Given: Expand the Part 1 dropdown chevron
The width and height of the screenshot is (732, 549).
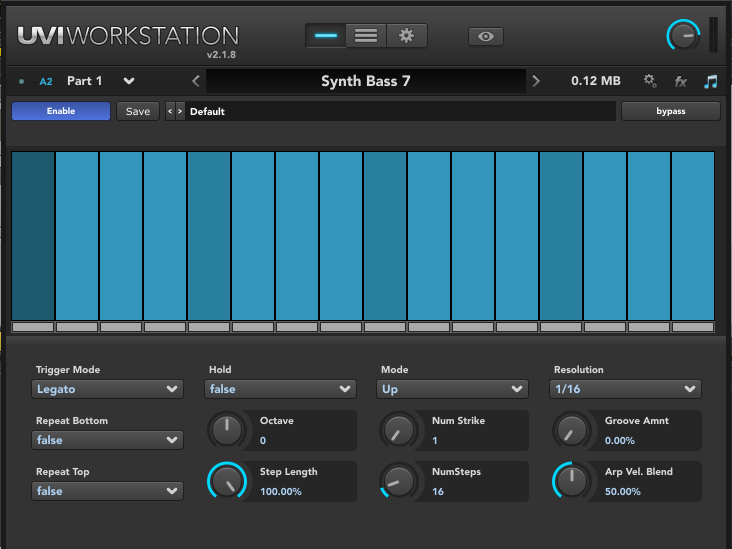Looking at the screenshot, I should coord(129,81).
